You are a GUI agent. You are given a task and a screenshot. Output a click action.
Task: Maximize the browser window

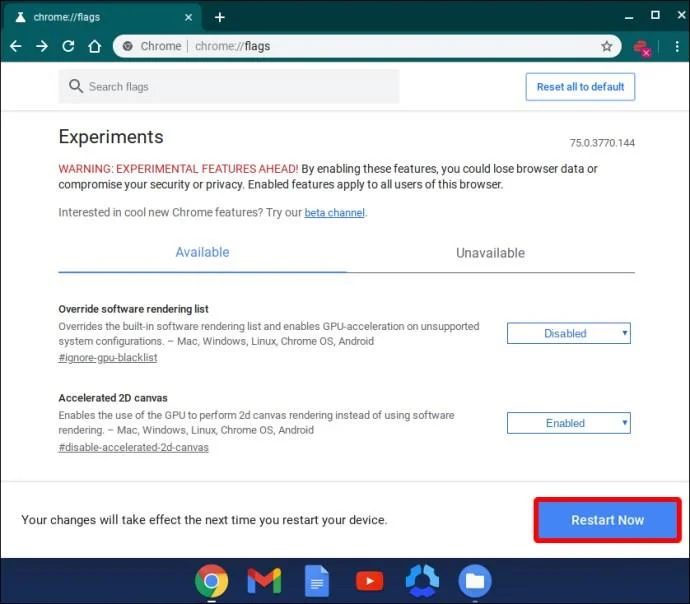coord(655,15)
